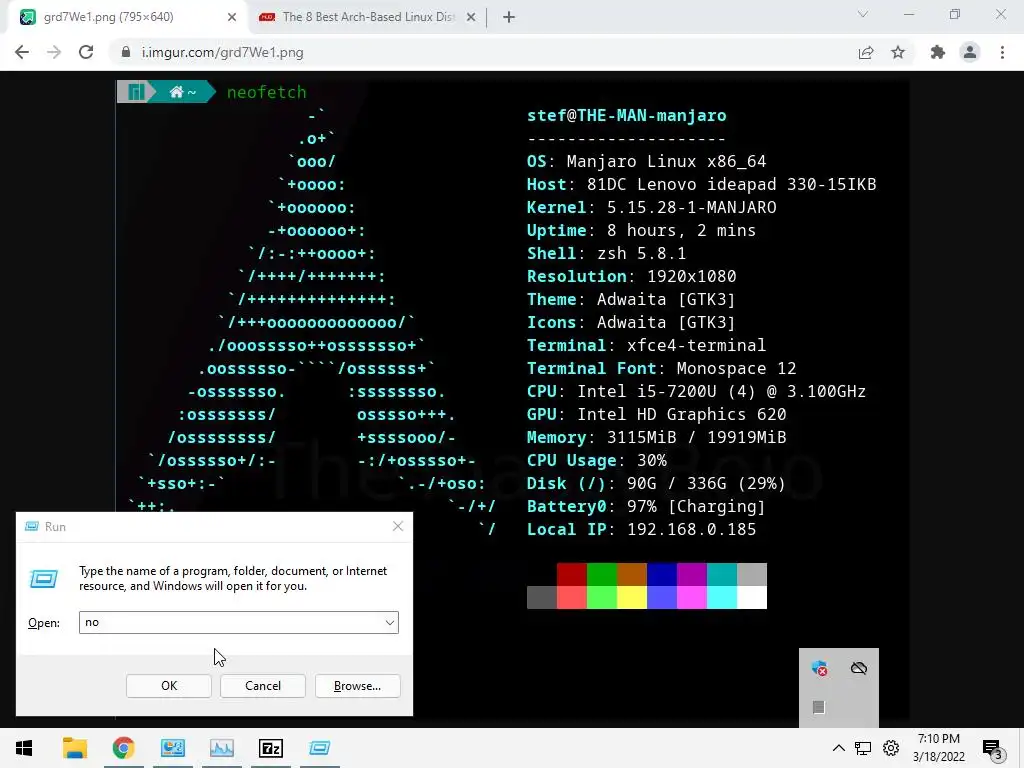This screenshot has width=1024, height=768.
Task: Click the Battery0 97% [Charging] line
Action: (x=646, y=507)
